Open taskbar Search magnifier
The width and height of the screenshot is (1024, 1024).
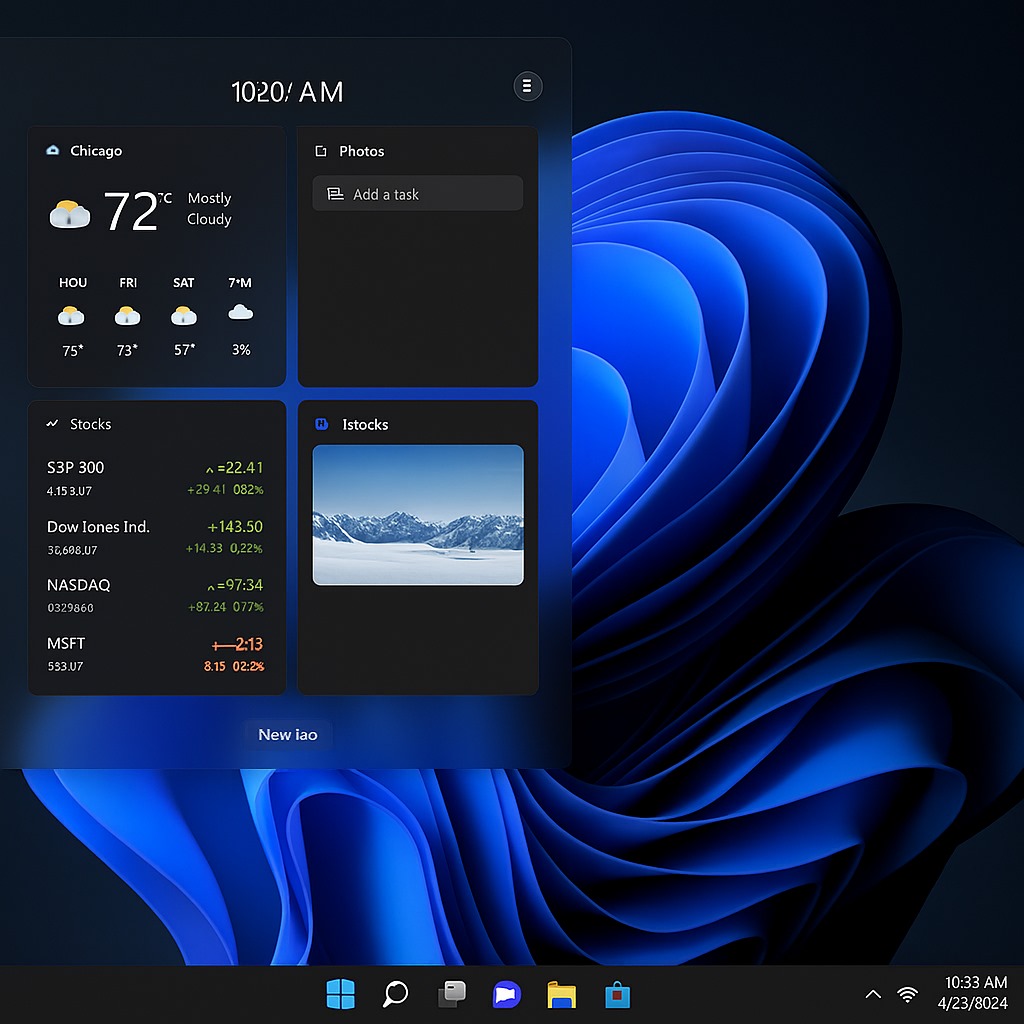[x=396, y=994]
